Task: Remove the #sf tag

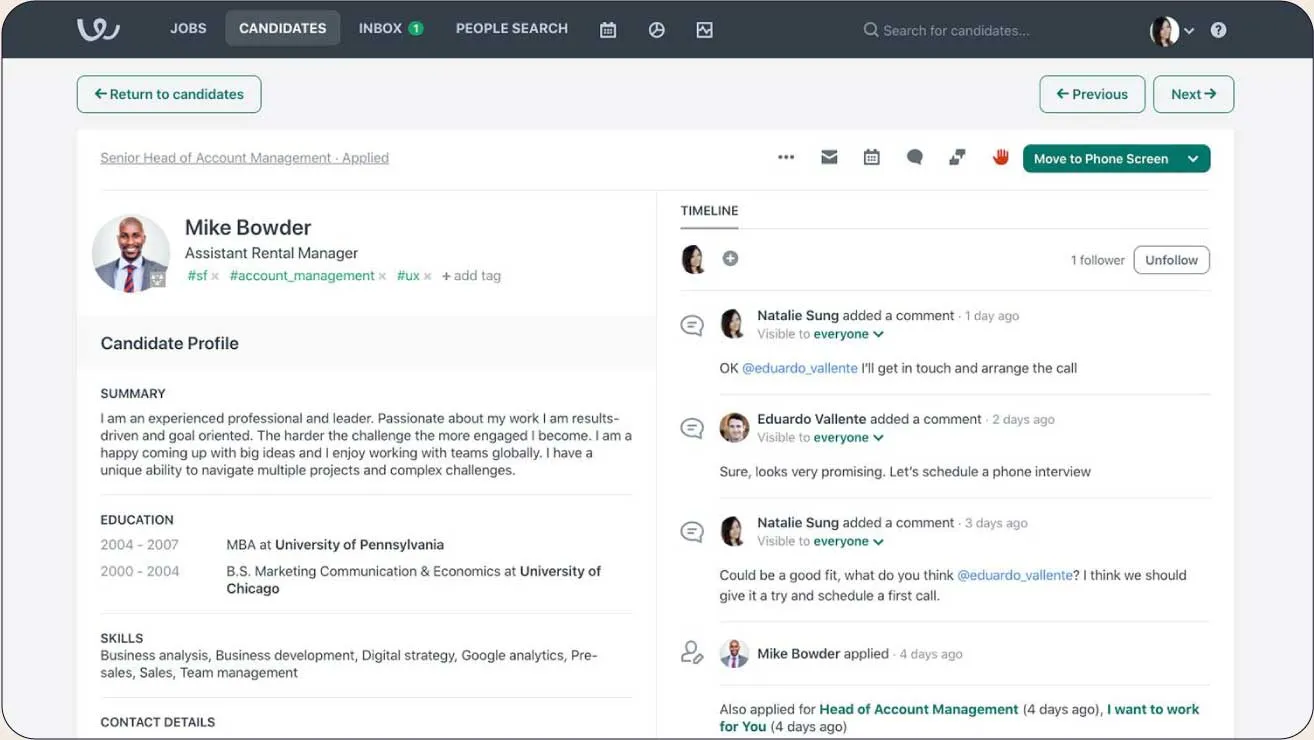Action: pos(215,277)
